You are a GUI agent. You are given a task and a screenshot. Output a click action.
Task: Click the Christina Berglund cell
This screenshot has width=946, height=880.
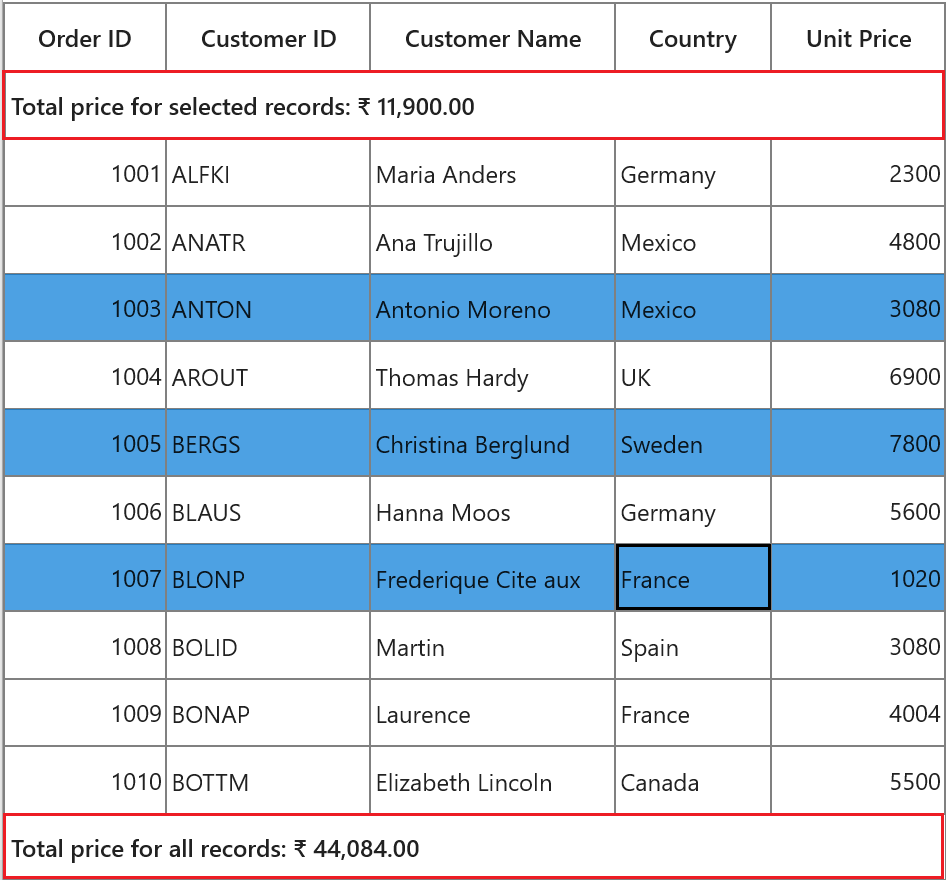492,443
